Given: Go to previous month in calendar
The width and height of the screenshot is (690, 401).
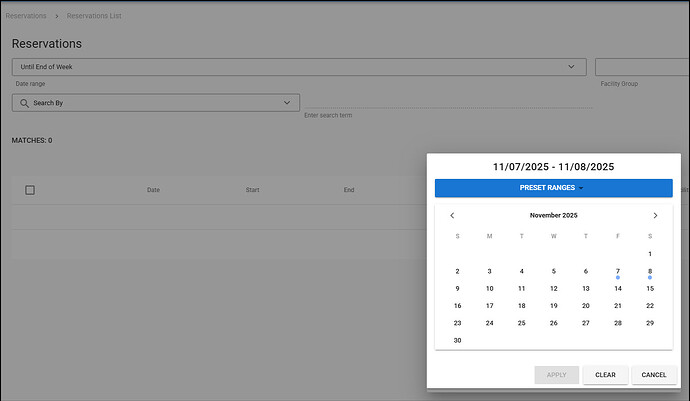Looking at the screenshot, I should click(452, 215).
